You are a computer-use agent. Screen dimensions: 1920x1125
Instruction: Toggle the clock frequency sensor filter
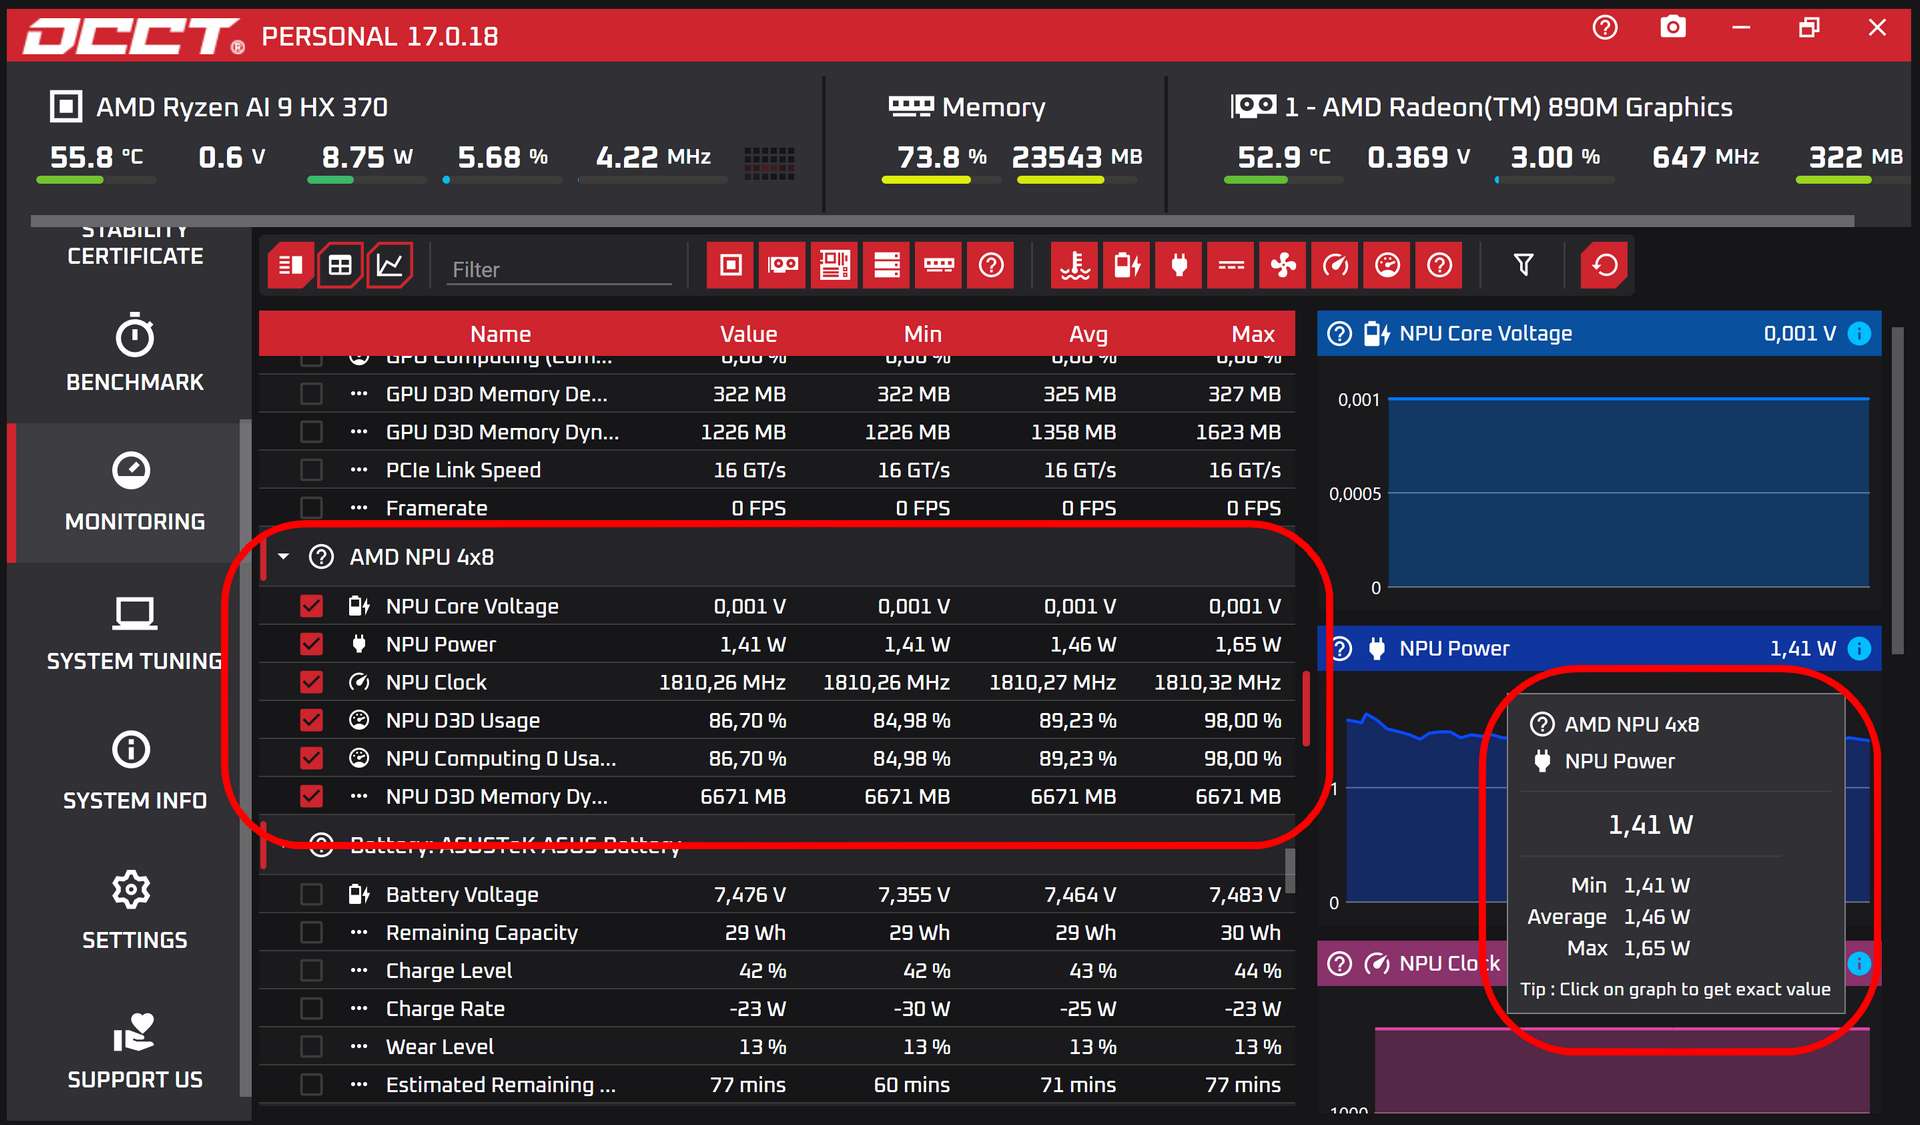point(1335,265)
